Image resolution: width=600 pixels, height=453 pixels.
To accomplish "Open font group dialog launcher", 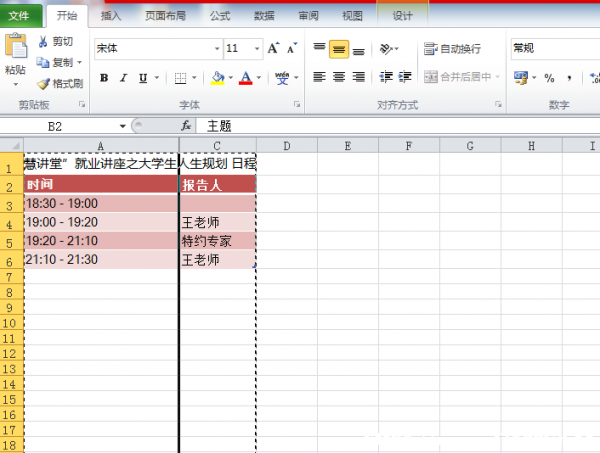I will click(297, 104).
